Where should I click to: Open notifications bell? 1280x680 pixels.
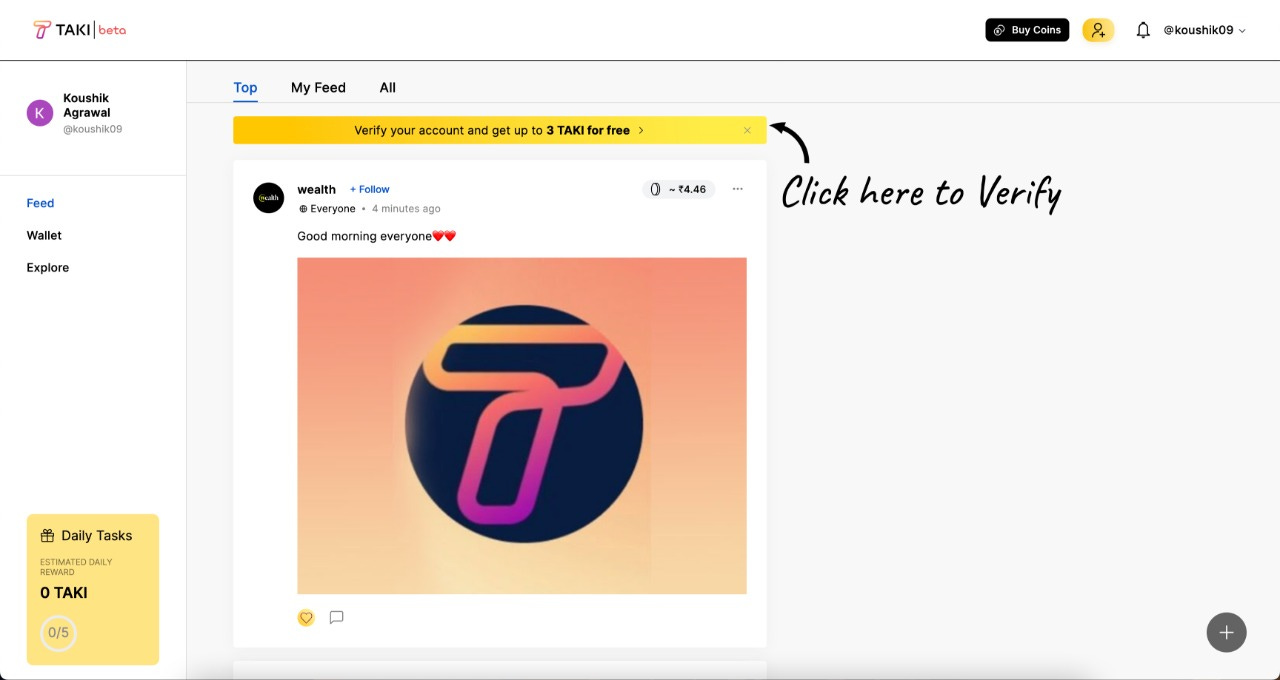1143,31
